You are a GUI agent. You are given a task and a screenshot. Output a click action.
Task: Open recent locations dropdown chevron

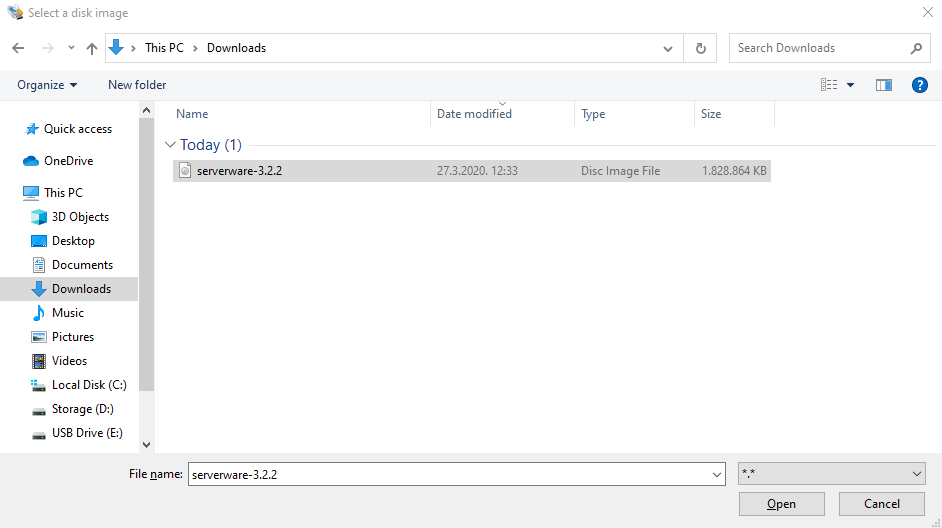71,48
